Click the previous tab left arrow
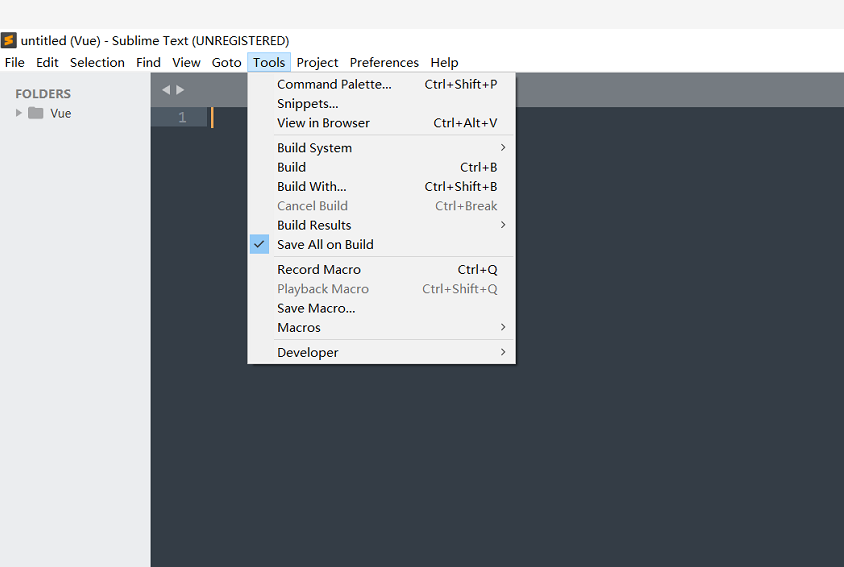This screenshot has width=844, height=567. tap(166, 90)
